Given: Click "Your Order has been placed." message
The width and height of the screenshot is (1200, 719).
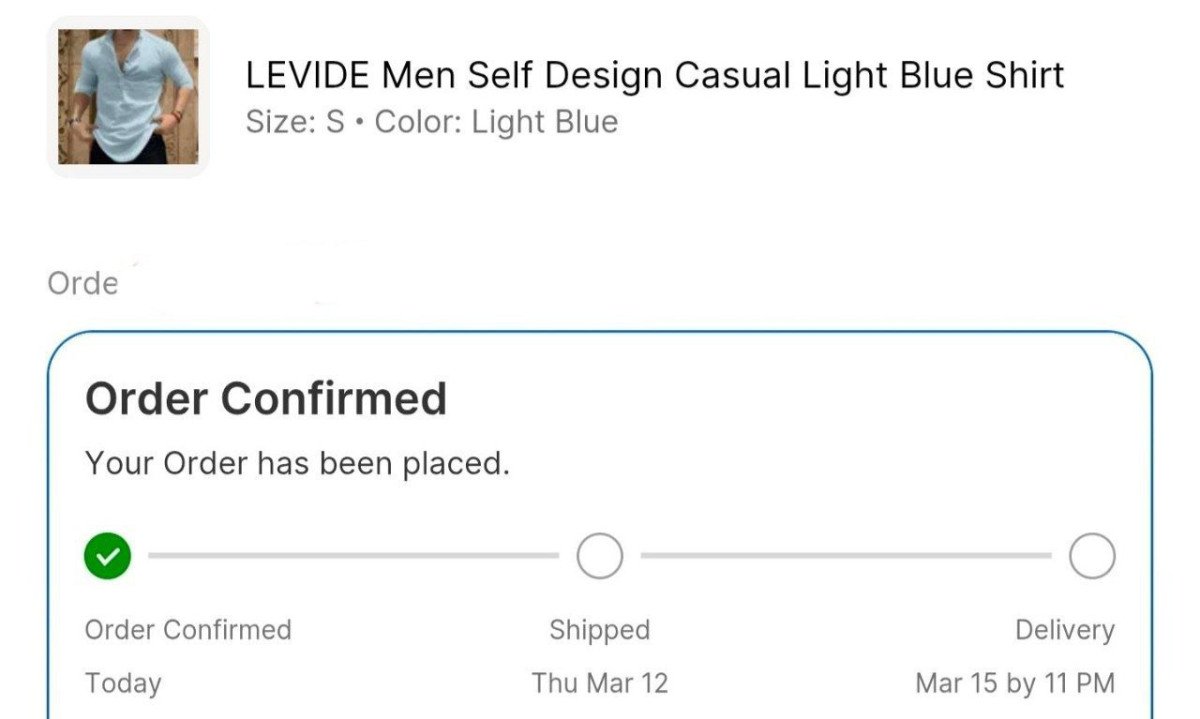Looking at the screenshot, I should click(297, 463).
